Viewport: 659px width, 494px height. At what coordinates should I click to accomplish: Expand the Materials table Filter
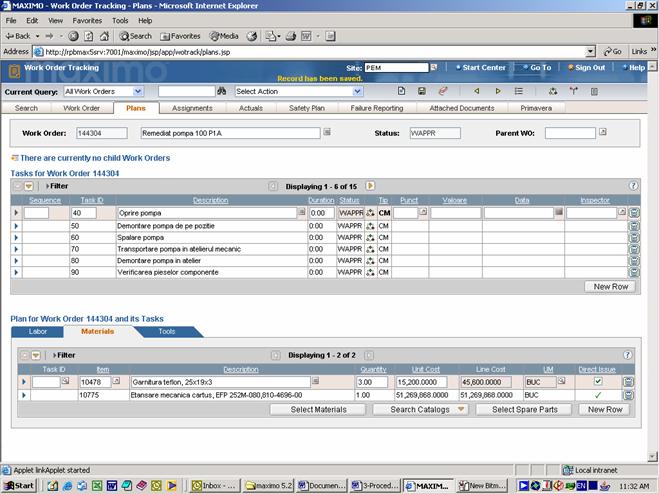coord(63,355)
